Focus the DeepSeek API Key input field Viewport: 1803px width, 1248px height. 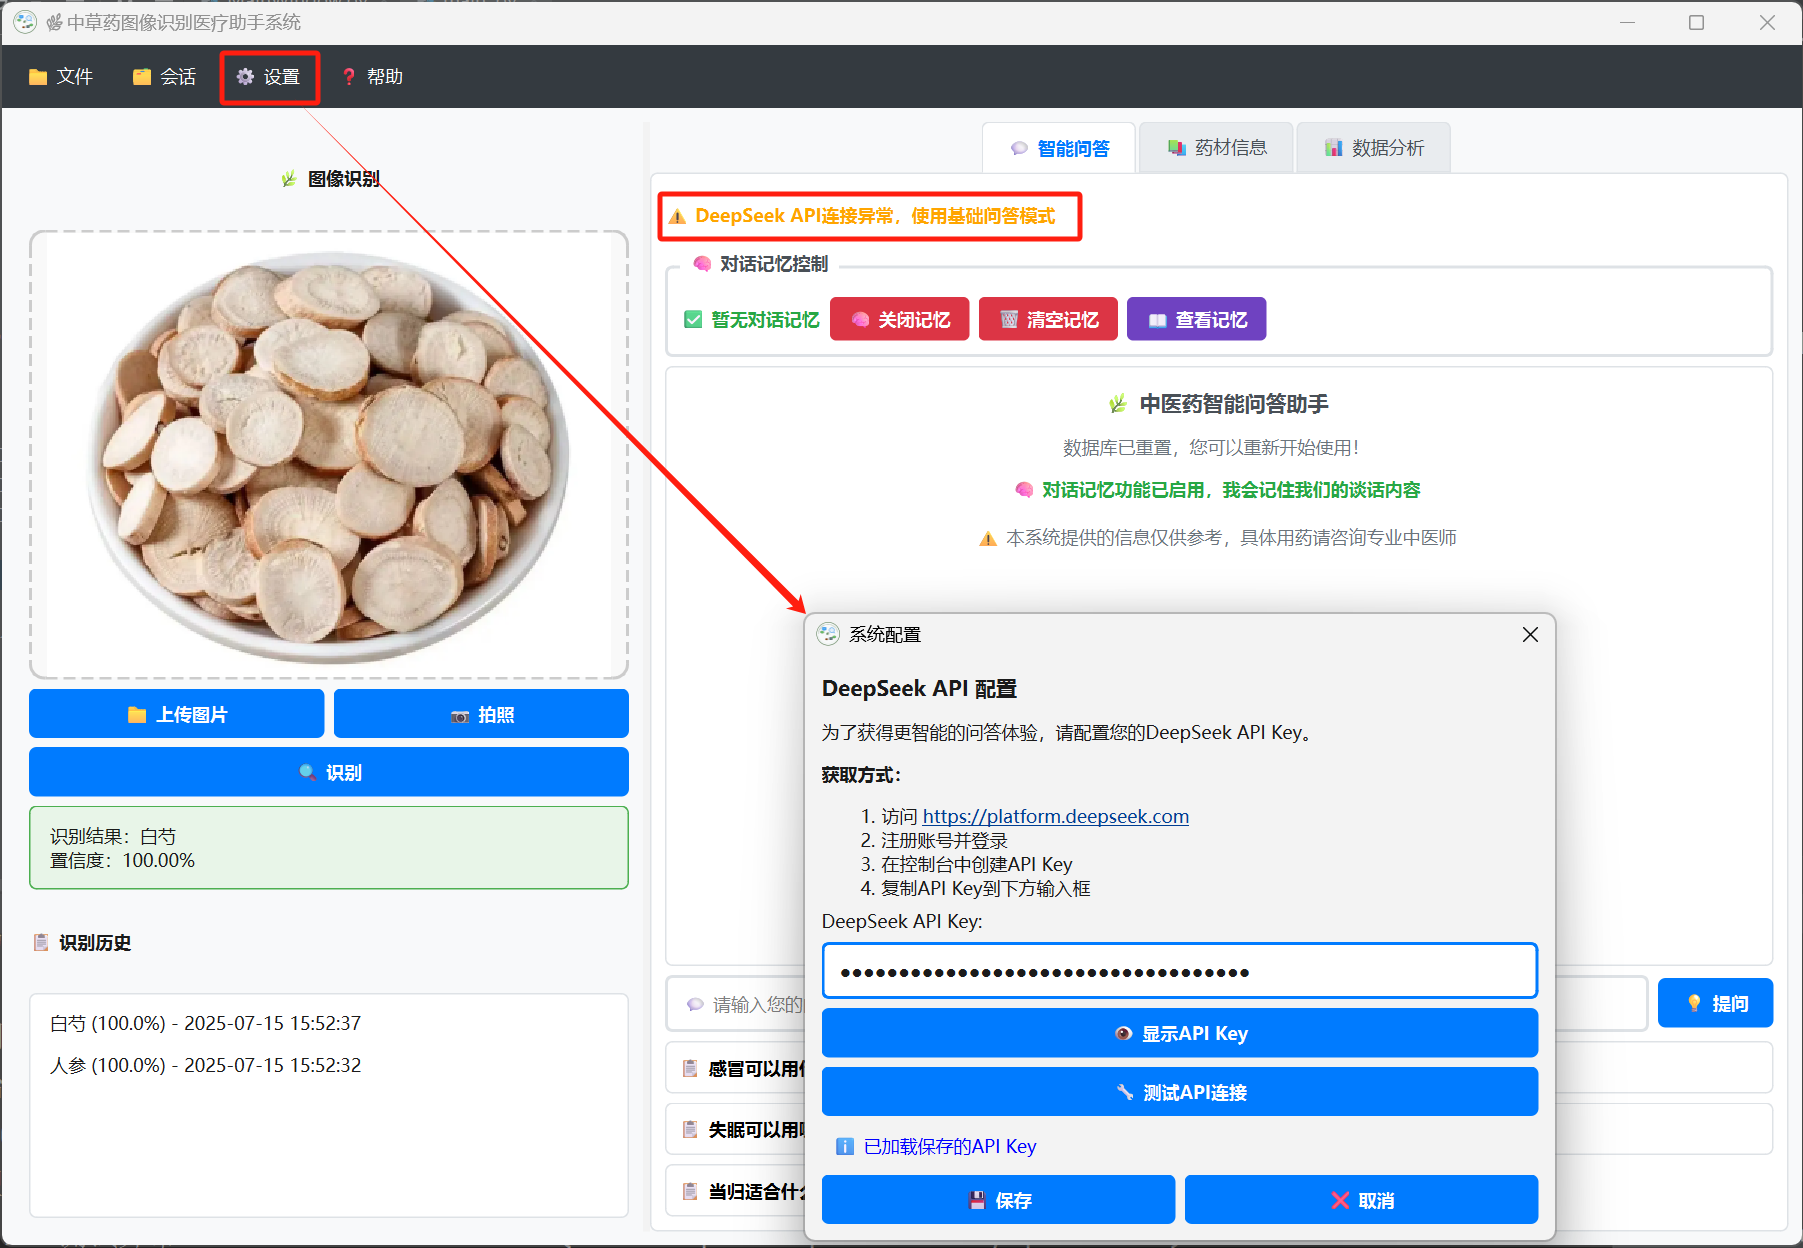1179,971
